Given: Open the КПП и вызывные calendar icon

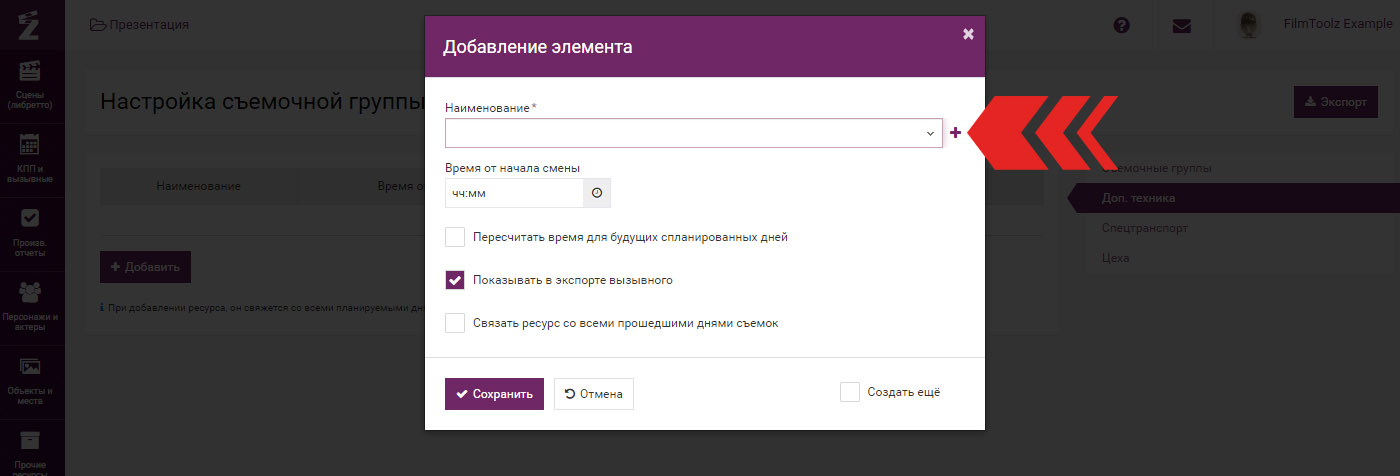Looking at the screenshot, I should pos(30,143).
